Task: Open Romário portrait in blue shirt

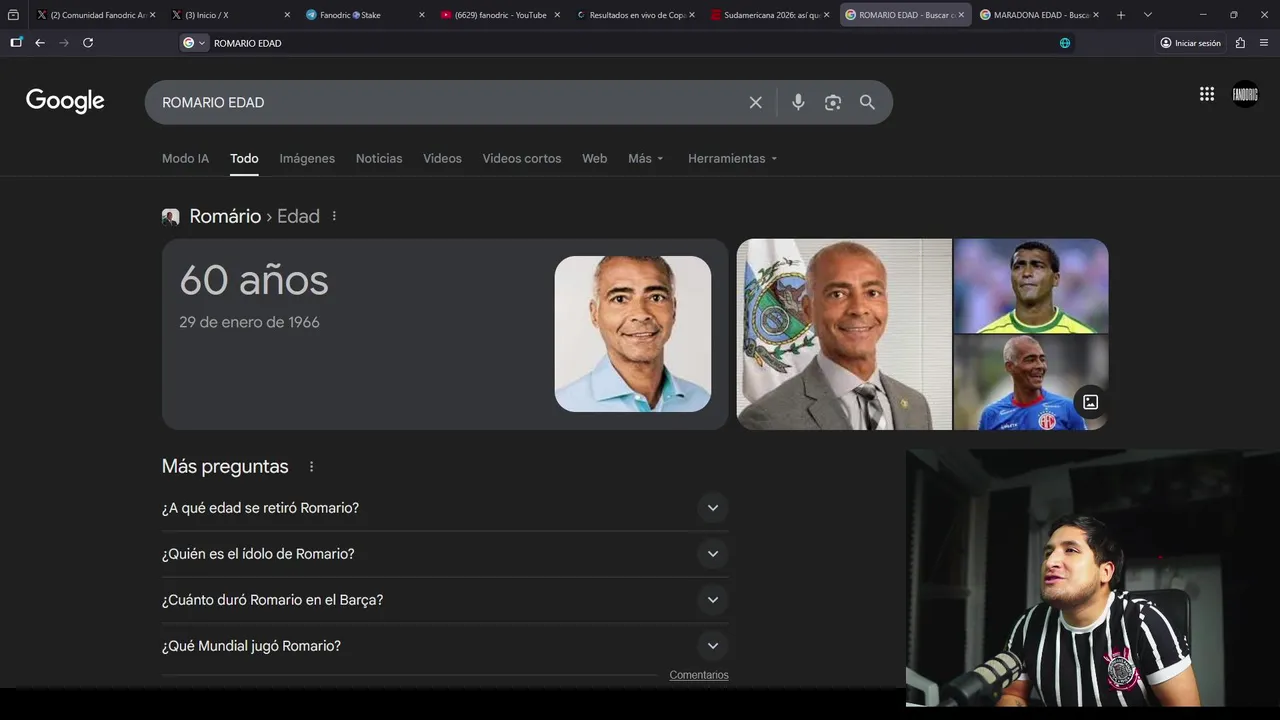Action: (x=633, y=334)
